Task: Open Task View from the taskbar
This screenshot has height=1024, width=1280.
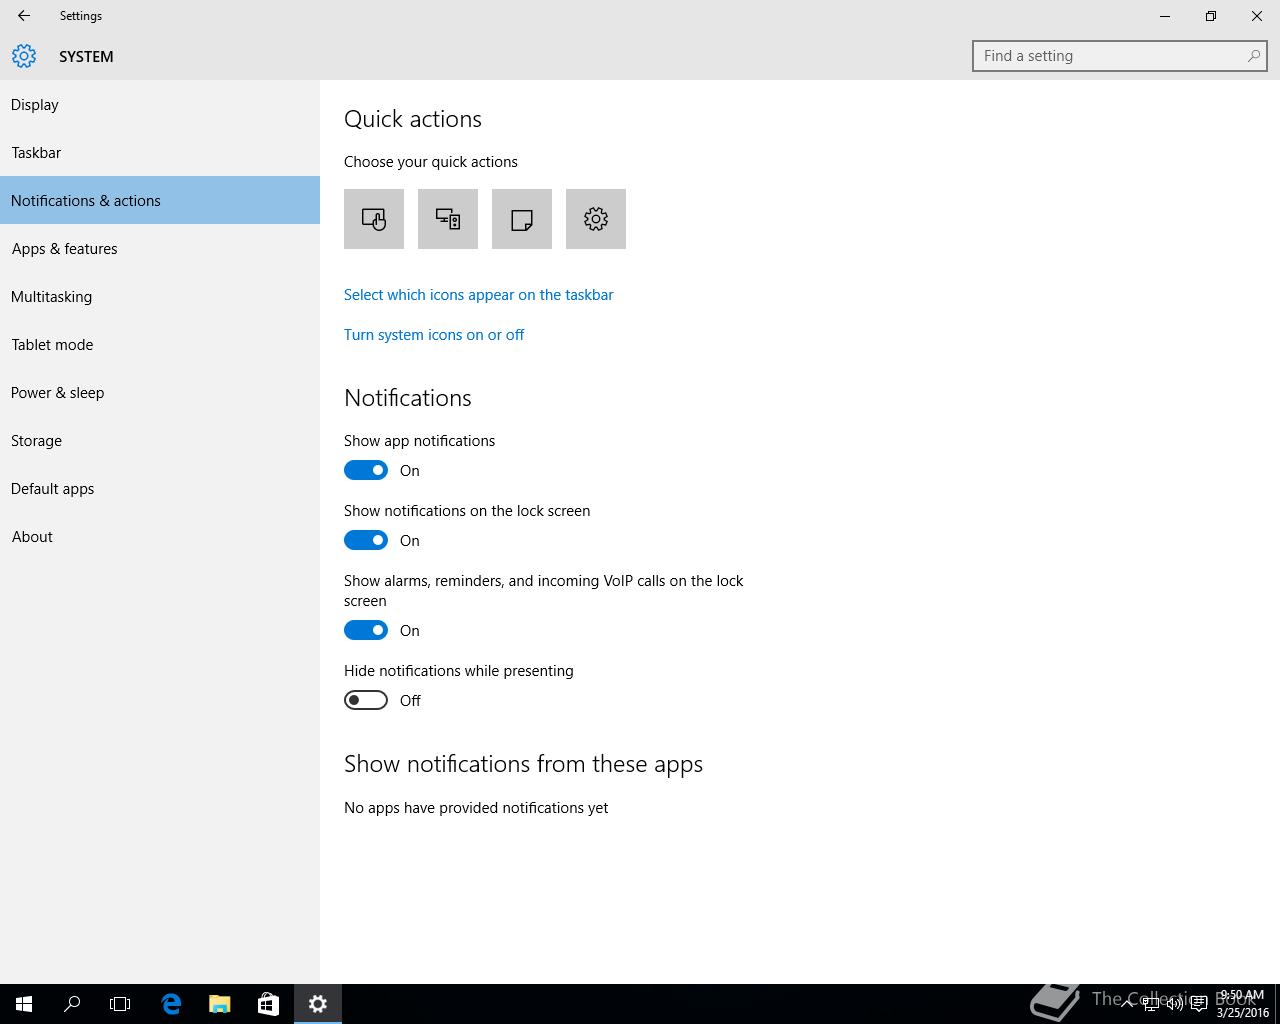Action: click(120, 1004)
